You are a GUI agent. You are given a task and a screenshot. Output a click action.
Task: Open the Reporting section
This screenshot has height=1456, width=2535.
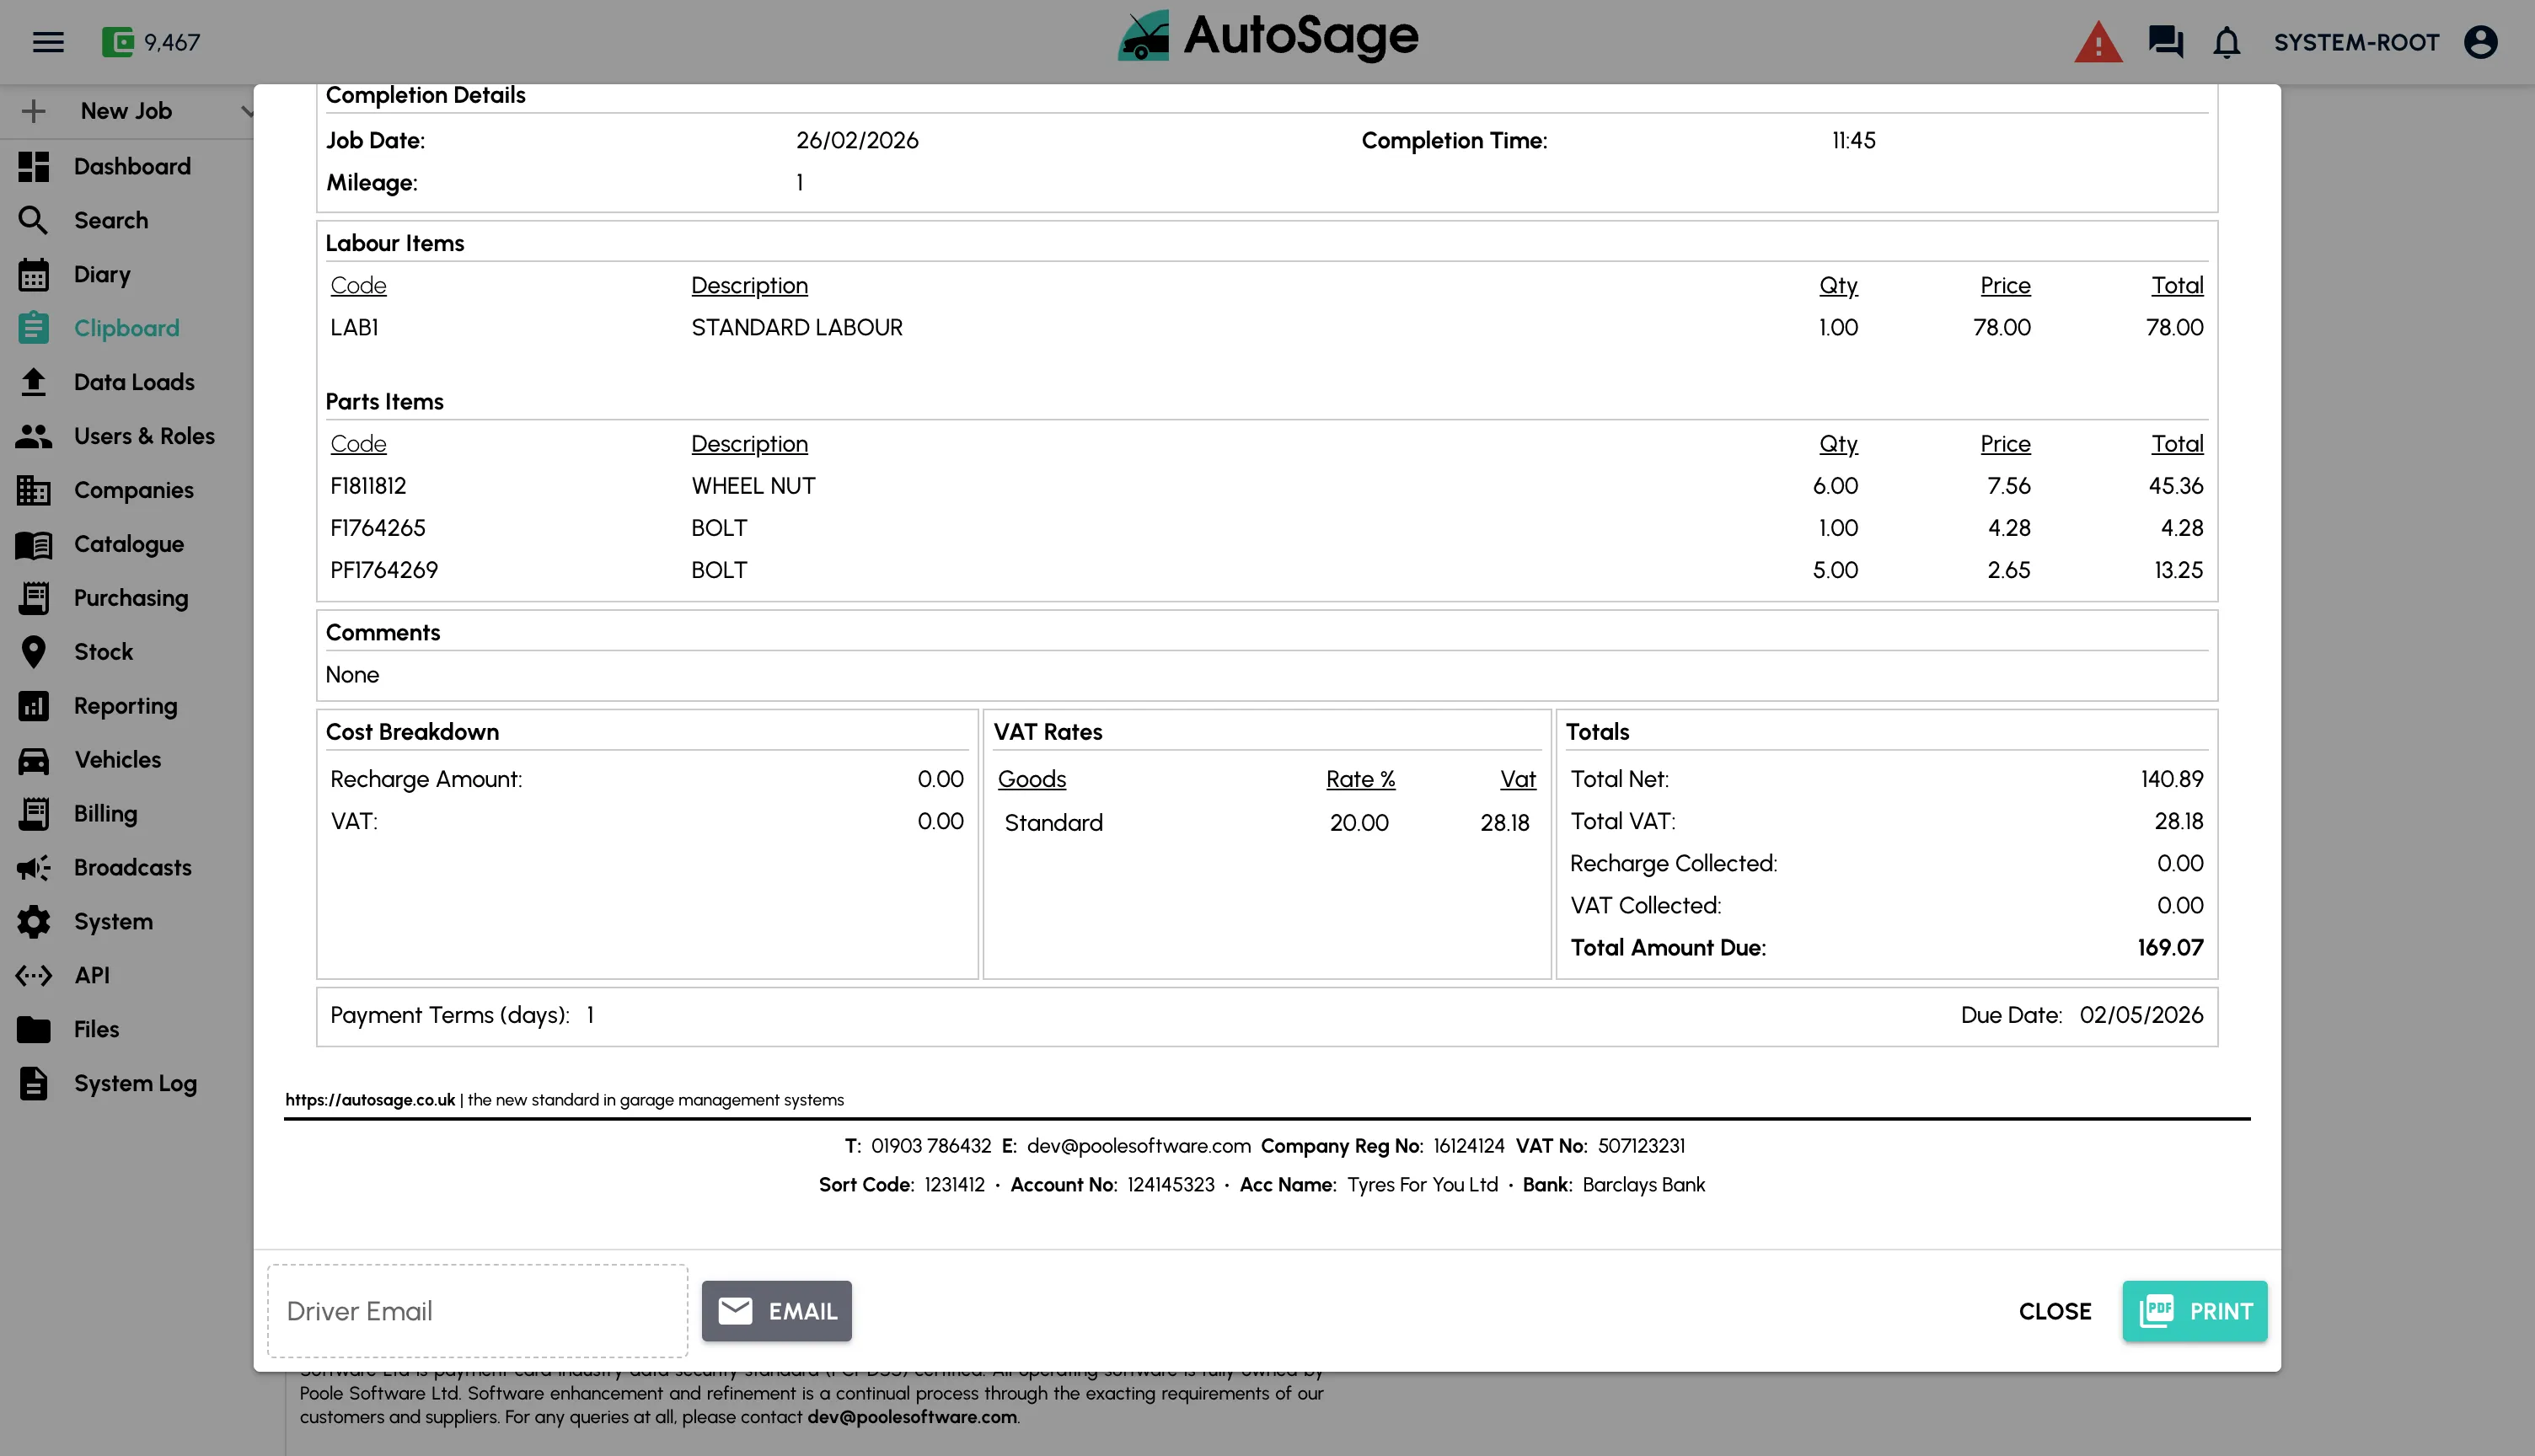[126, 706]
